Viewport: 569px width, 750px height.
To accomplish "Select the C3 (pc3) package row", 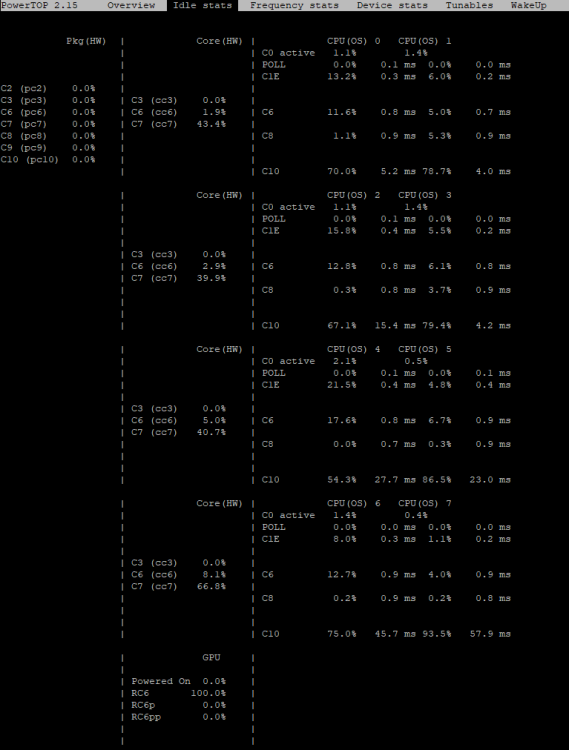I will (48, 100).
